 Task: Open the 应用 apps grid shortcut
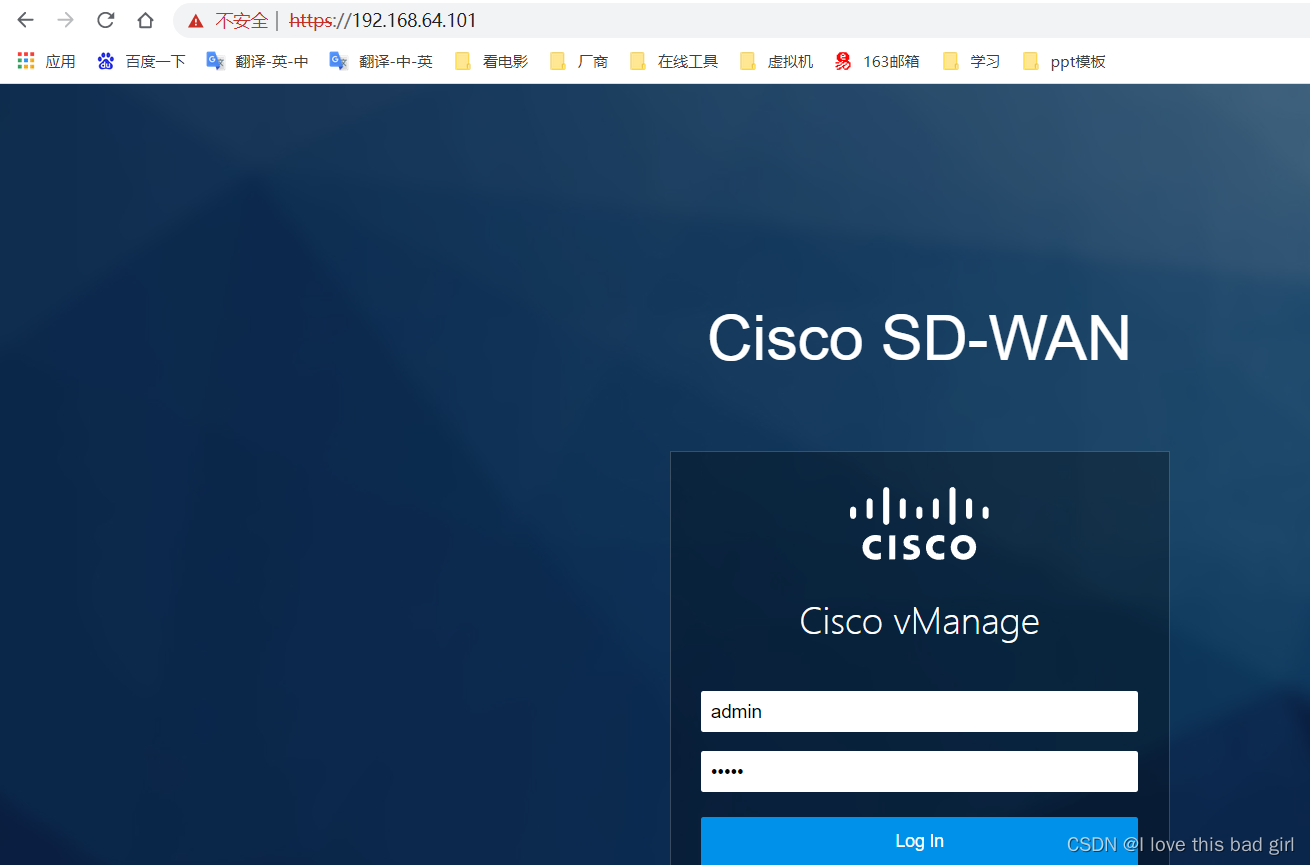[x=46, y=61]
